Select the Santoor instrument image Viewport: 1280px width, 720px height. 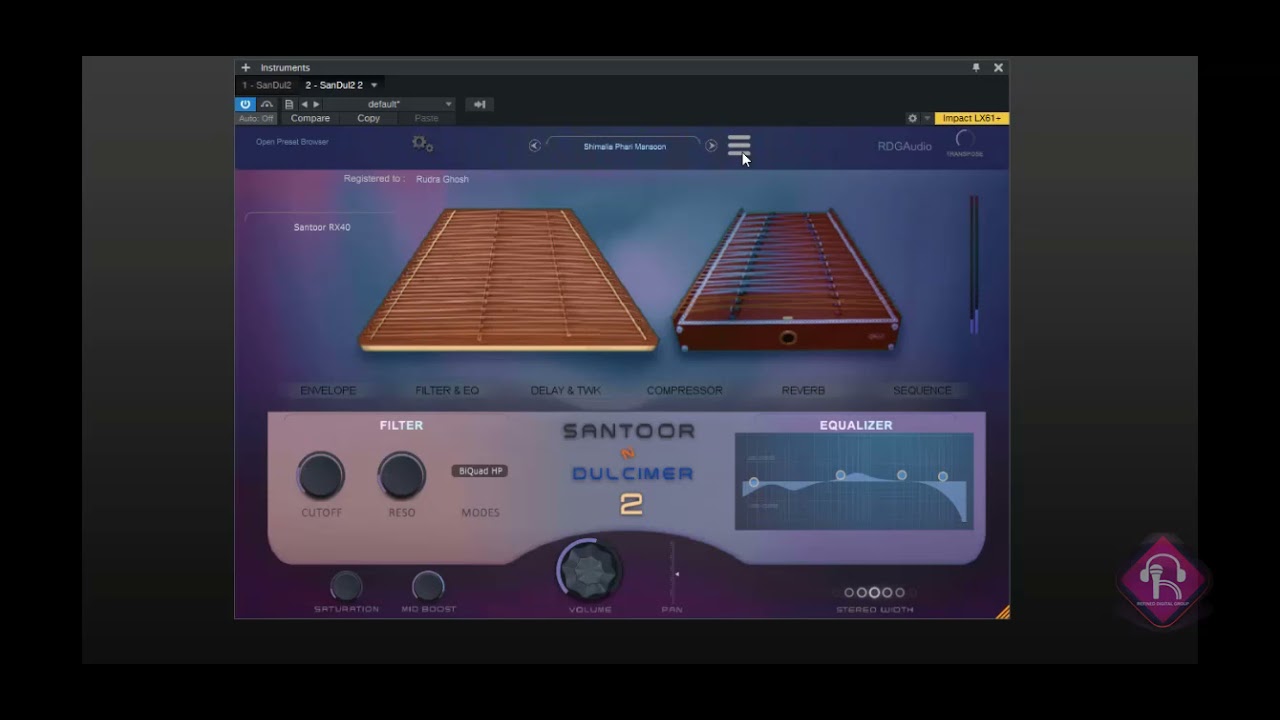pyautogui.click(x=508, y=279)
